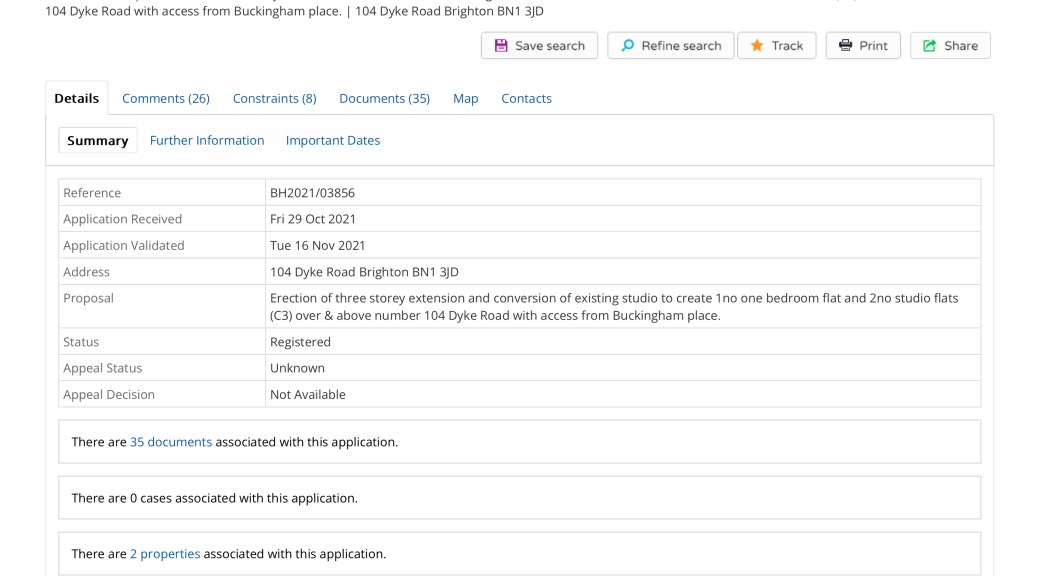Open the Comments (26) tab

coord(166,98)
